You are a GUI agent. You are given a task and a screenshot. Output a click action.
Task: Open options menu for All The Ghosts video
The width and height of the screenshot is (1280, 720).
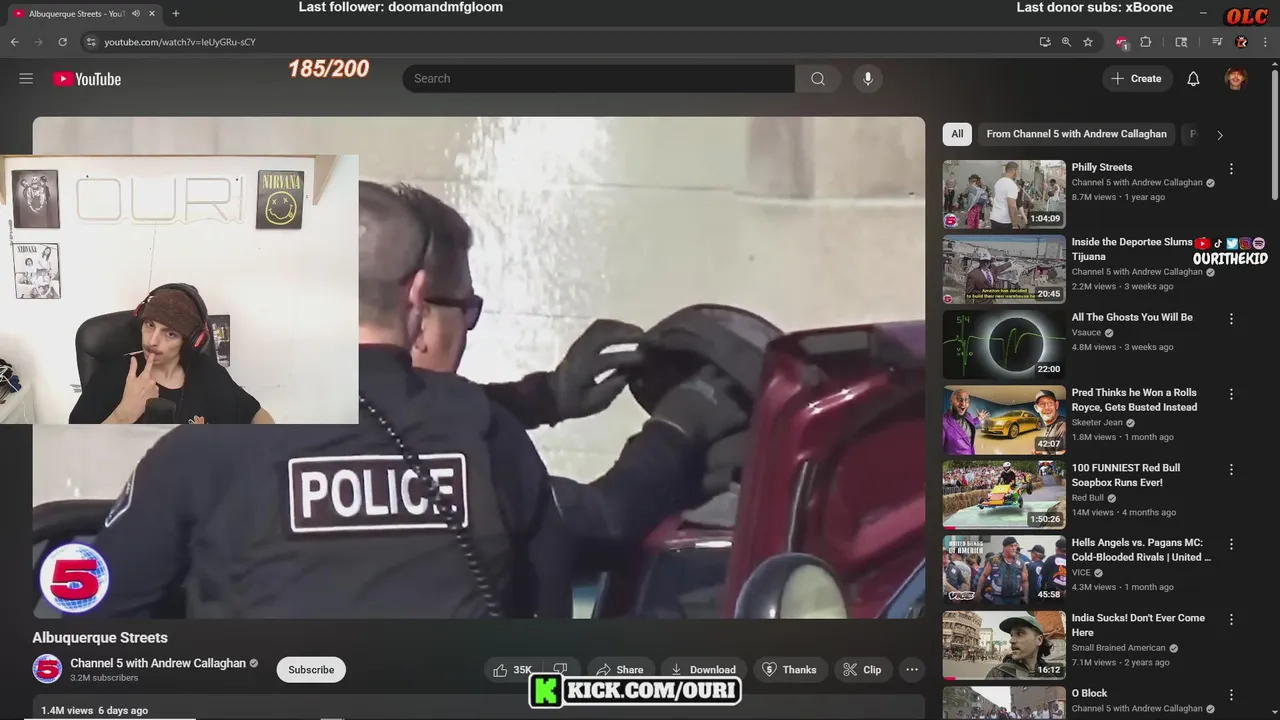tap(1231, 319)
